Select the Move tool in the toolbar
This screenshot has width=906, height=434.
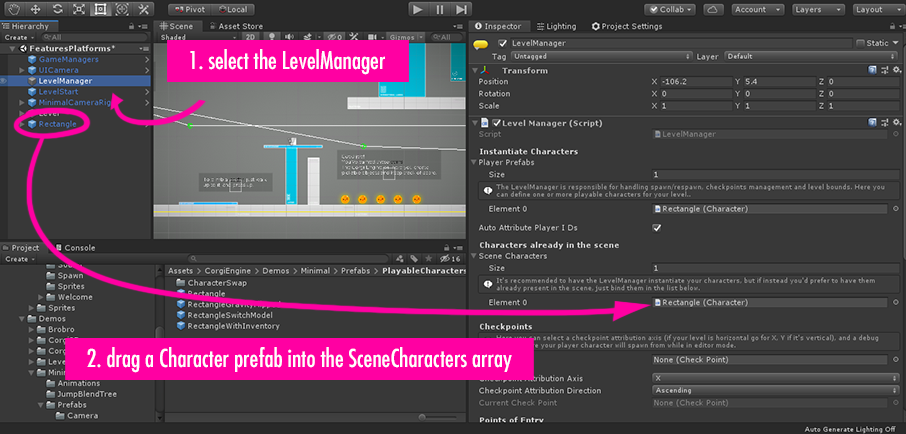[x=35, y=9]
